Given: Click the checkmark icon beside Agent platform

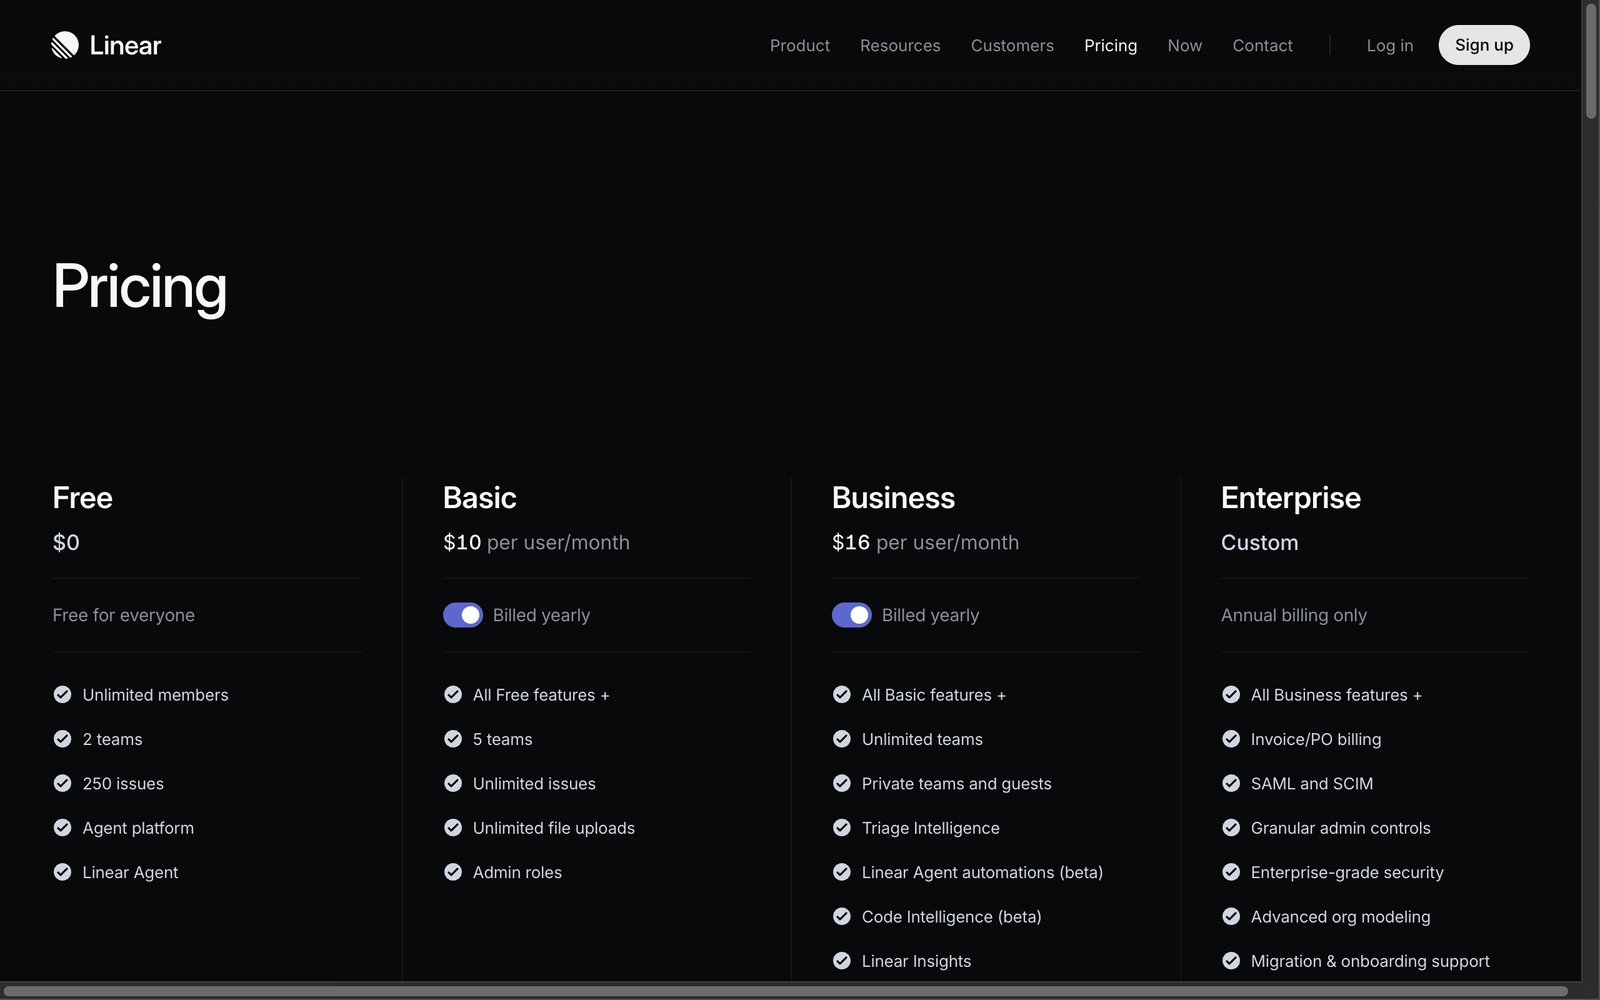Looking at the screenshot, I should (x=62, y=828).
